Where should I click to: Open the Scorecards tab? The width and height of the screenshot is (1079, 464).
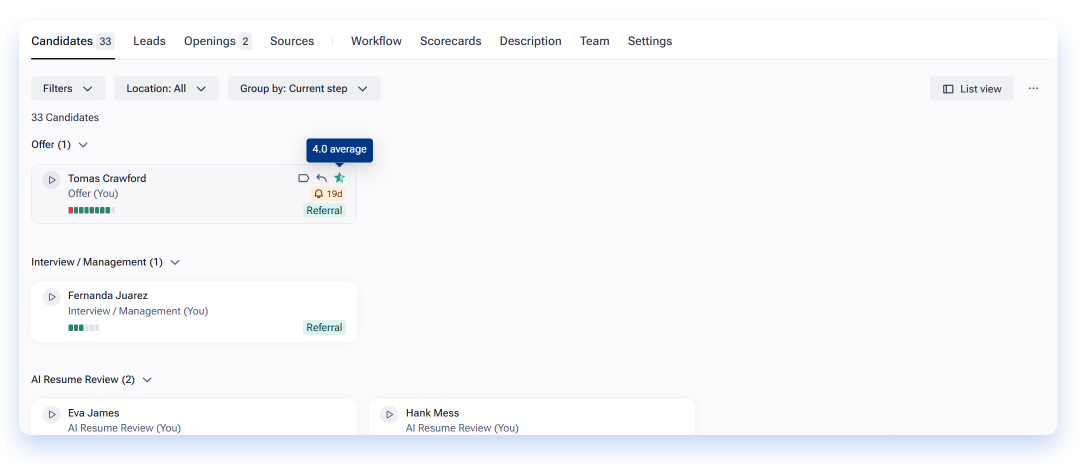[451, 41]
